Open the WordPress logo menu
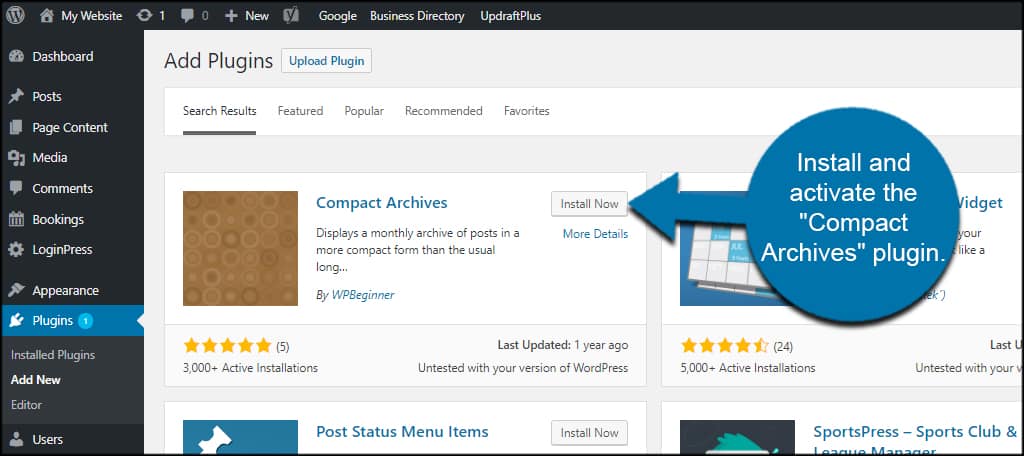This screenshot has height=456, width=1024. [16, 16]
